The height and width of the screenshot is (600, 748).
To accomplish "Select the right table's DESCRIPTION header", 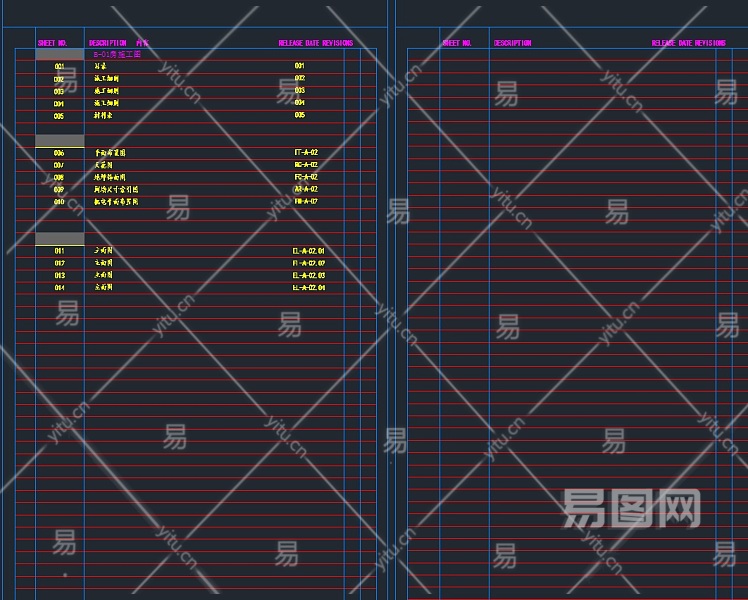I will click(512, 43).
